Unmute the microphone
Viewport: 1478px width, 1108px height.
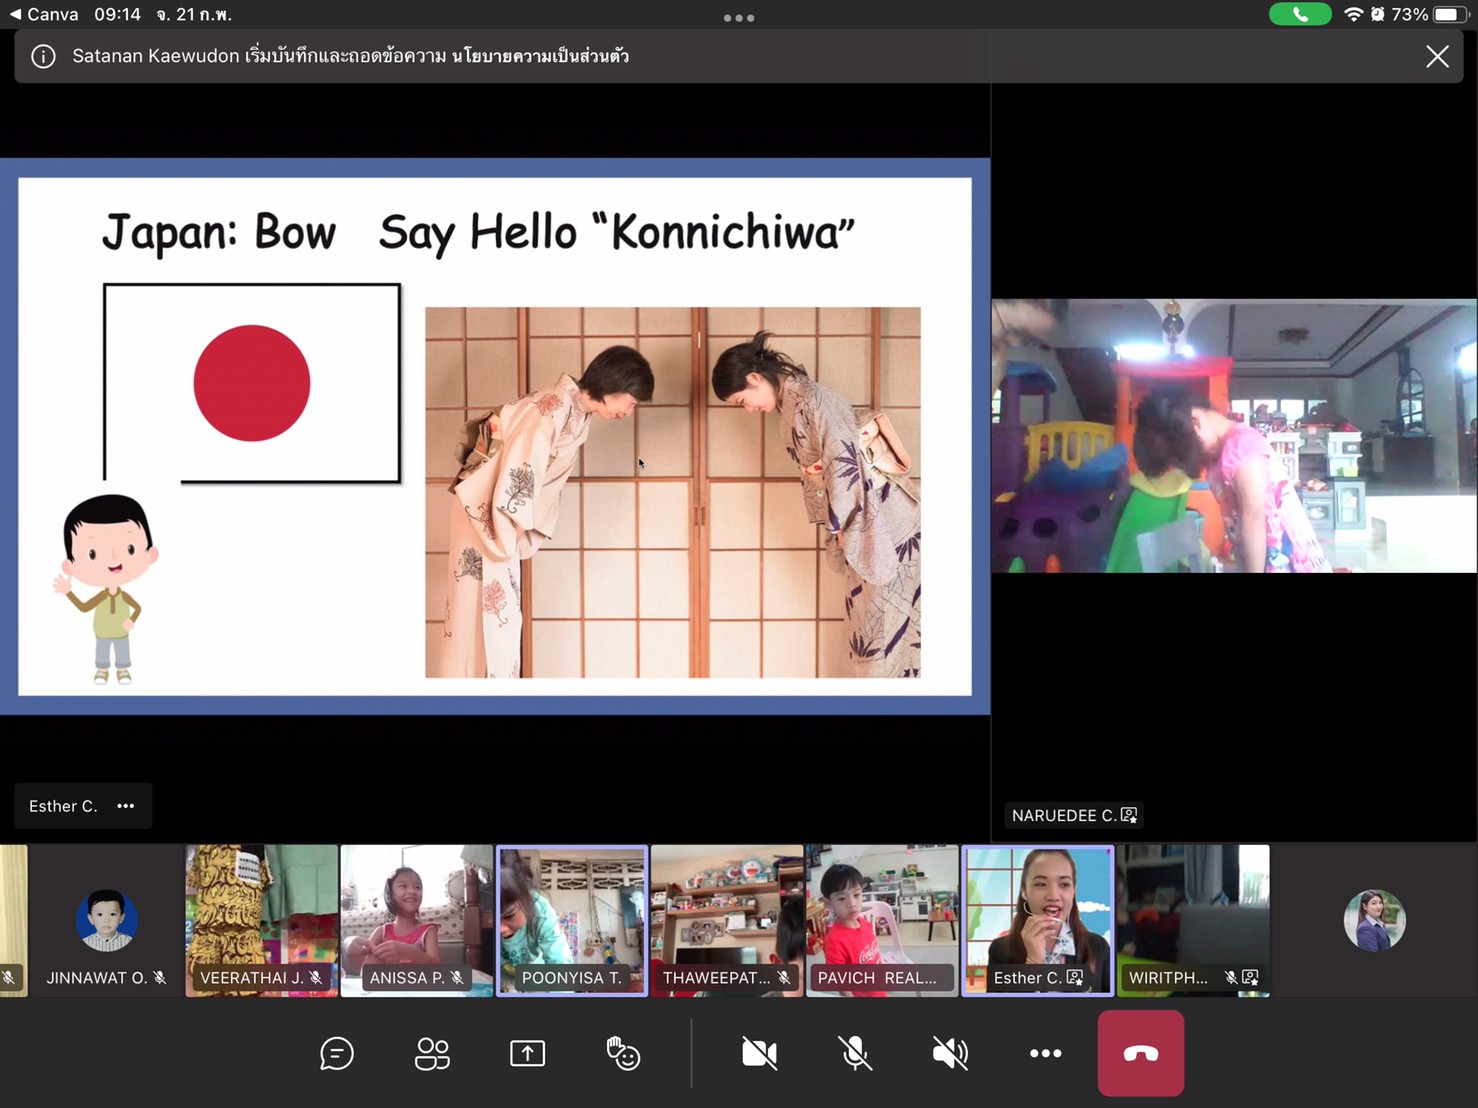click(854, 1053)
